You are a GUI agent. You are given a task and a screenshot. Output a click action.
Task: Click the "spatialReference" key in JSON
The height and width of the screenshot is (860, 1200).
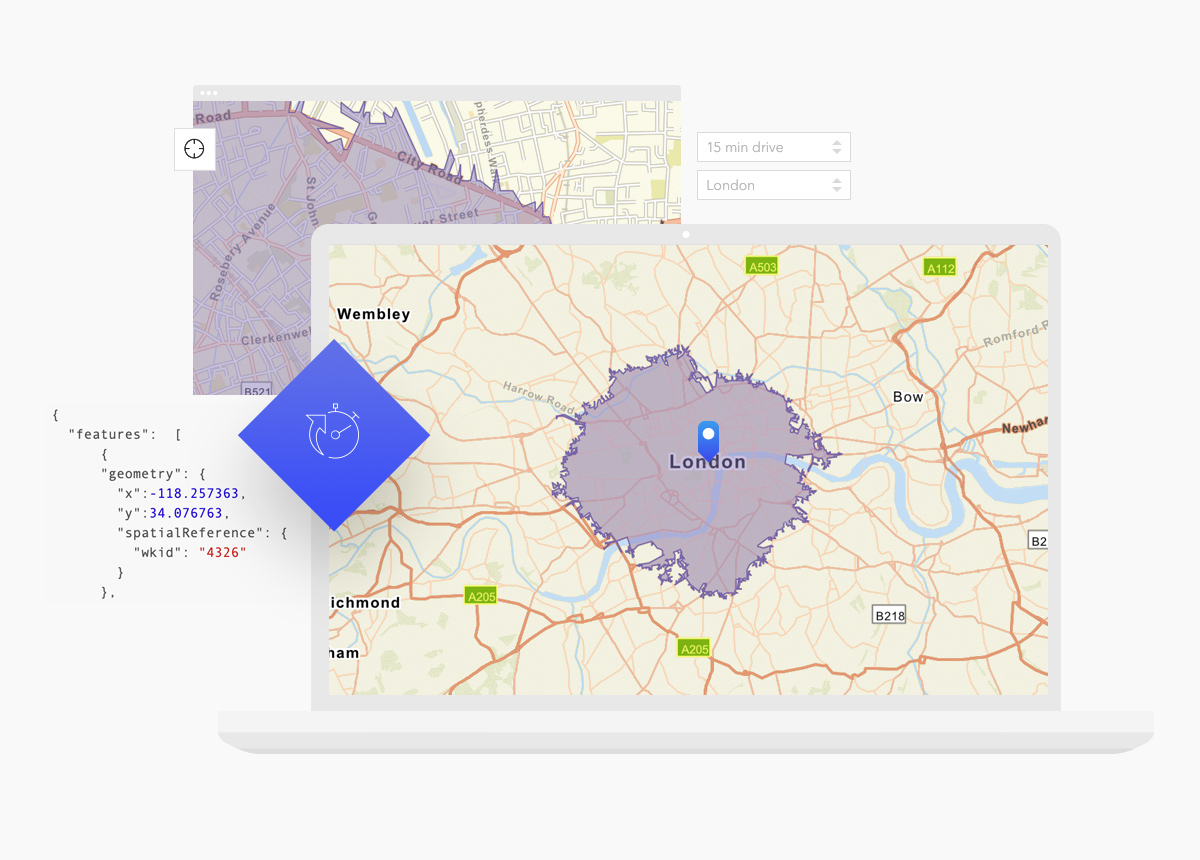(190, 533)
